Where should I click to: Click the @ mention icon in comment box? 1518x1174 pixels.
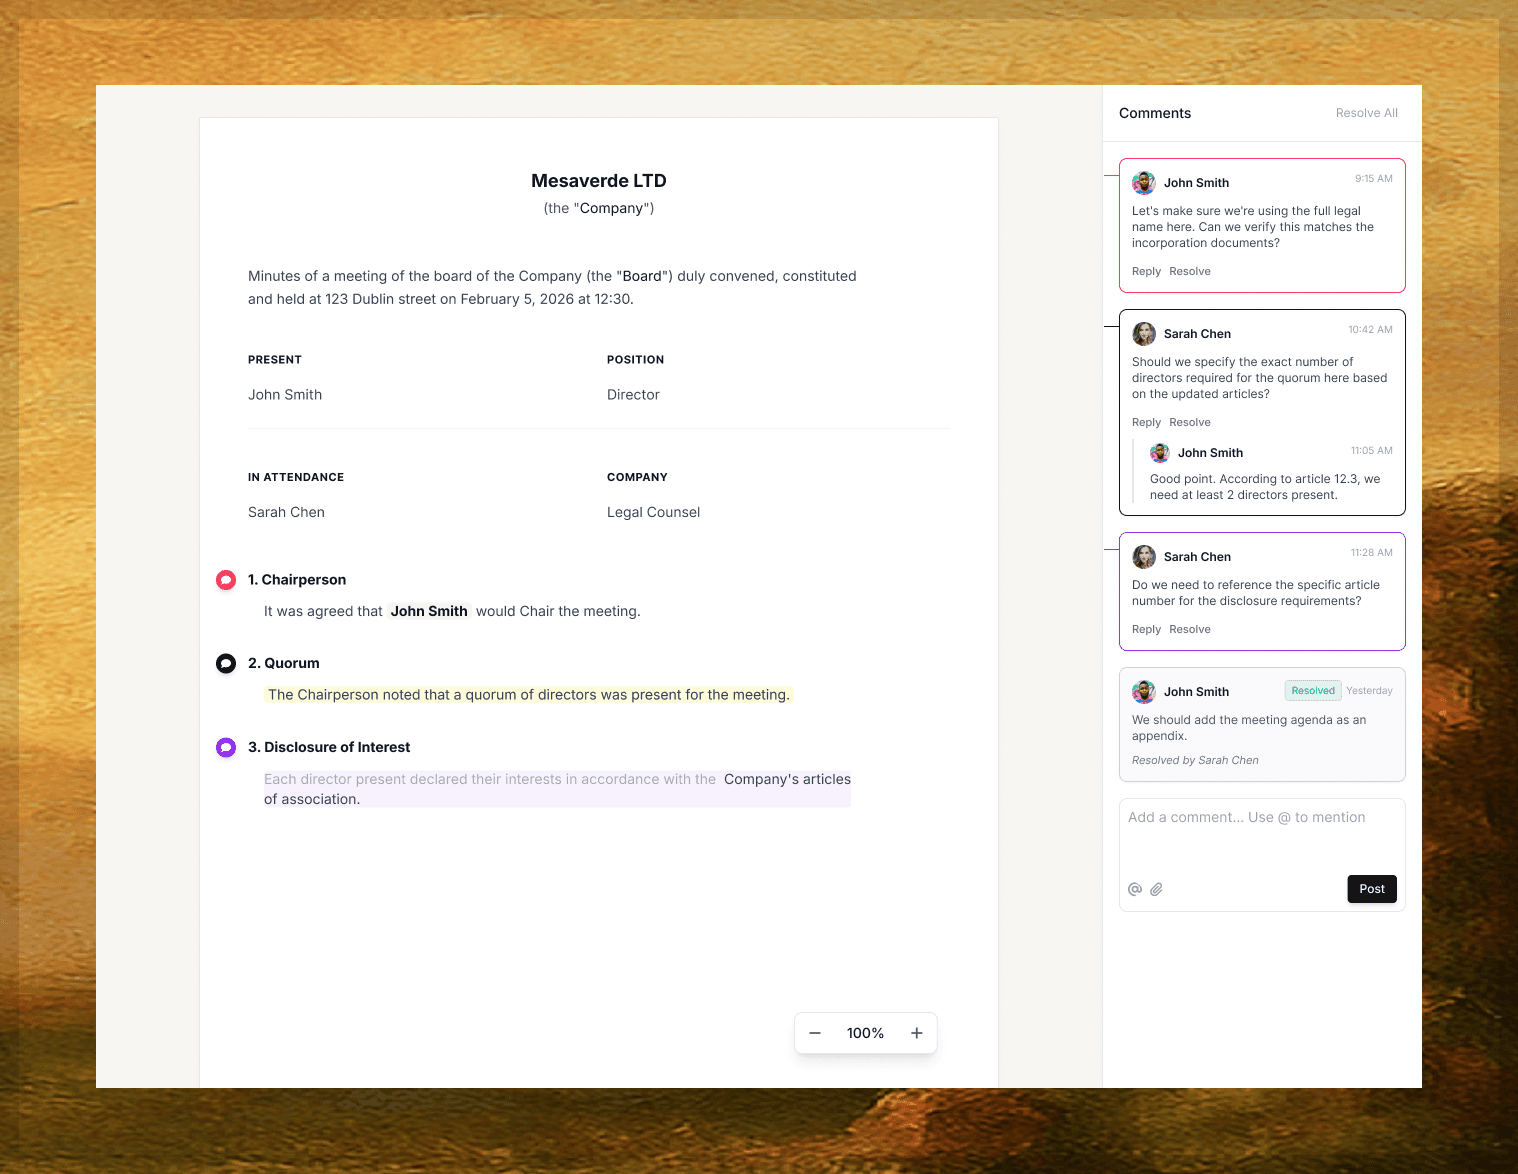point(1135,889)
